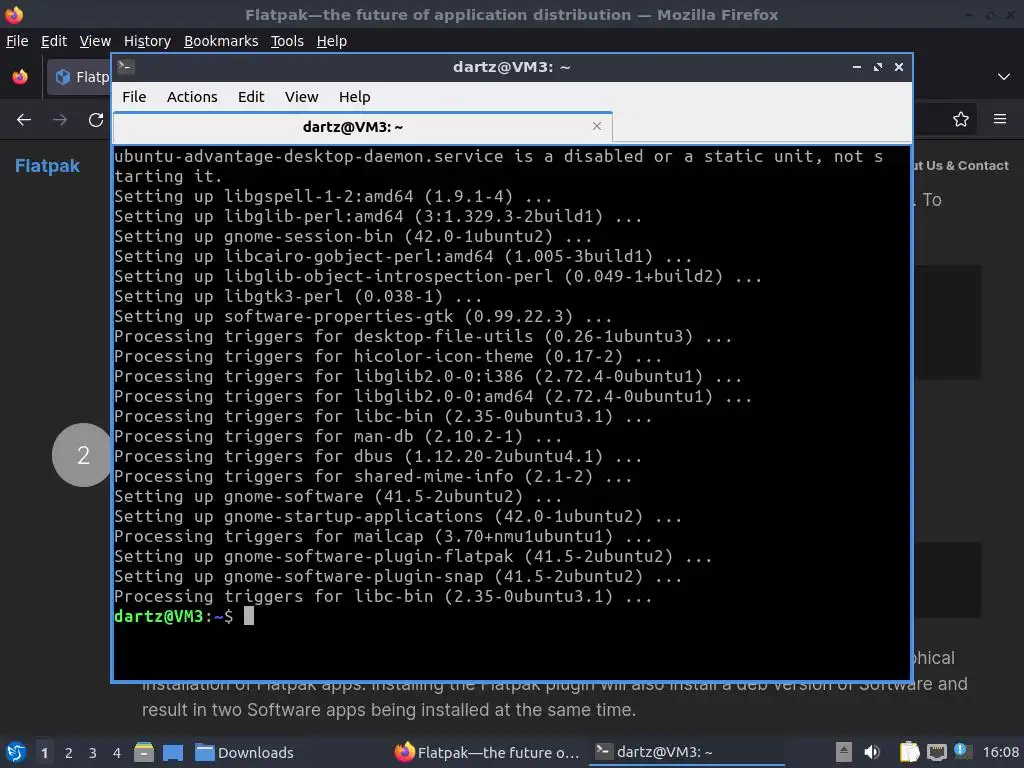Switch to workspace 1
This screenshot has height=768, width=1024.
coord(44,753)
